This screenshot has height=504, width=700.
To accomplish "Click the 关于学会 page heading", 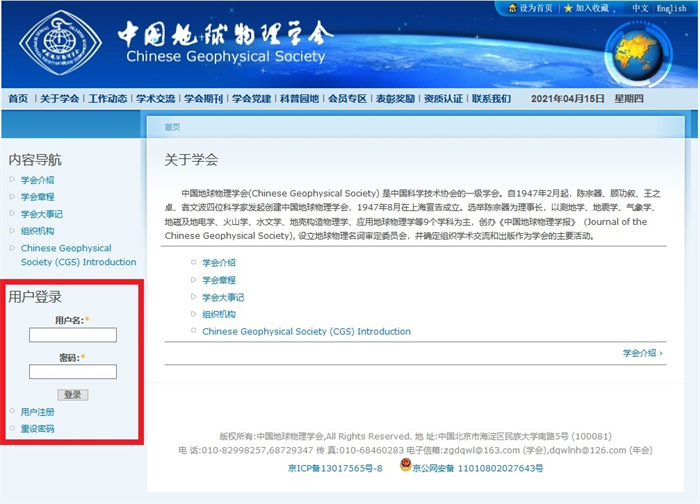I will click(x=191, y=160).
